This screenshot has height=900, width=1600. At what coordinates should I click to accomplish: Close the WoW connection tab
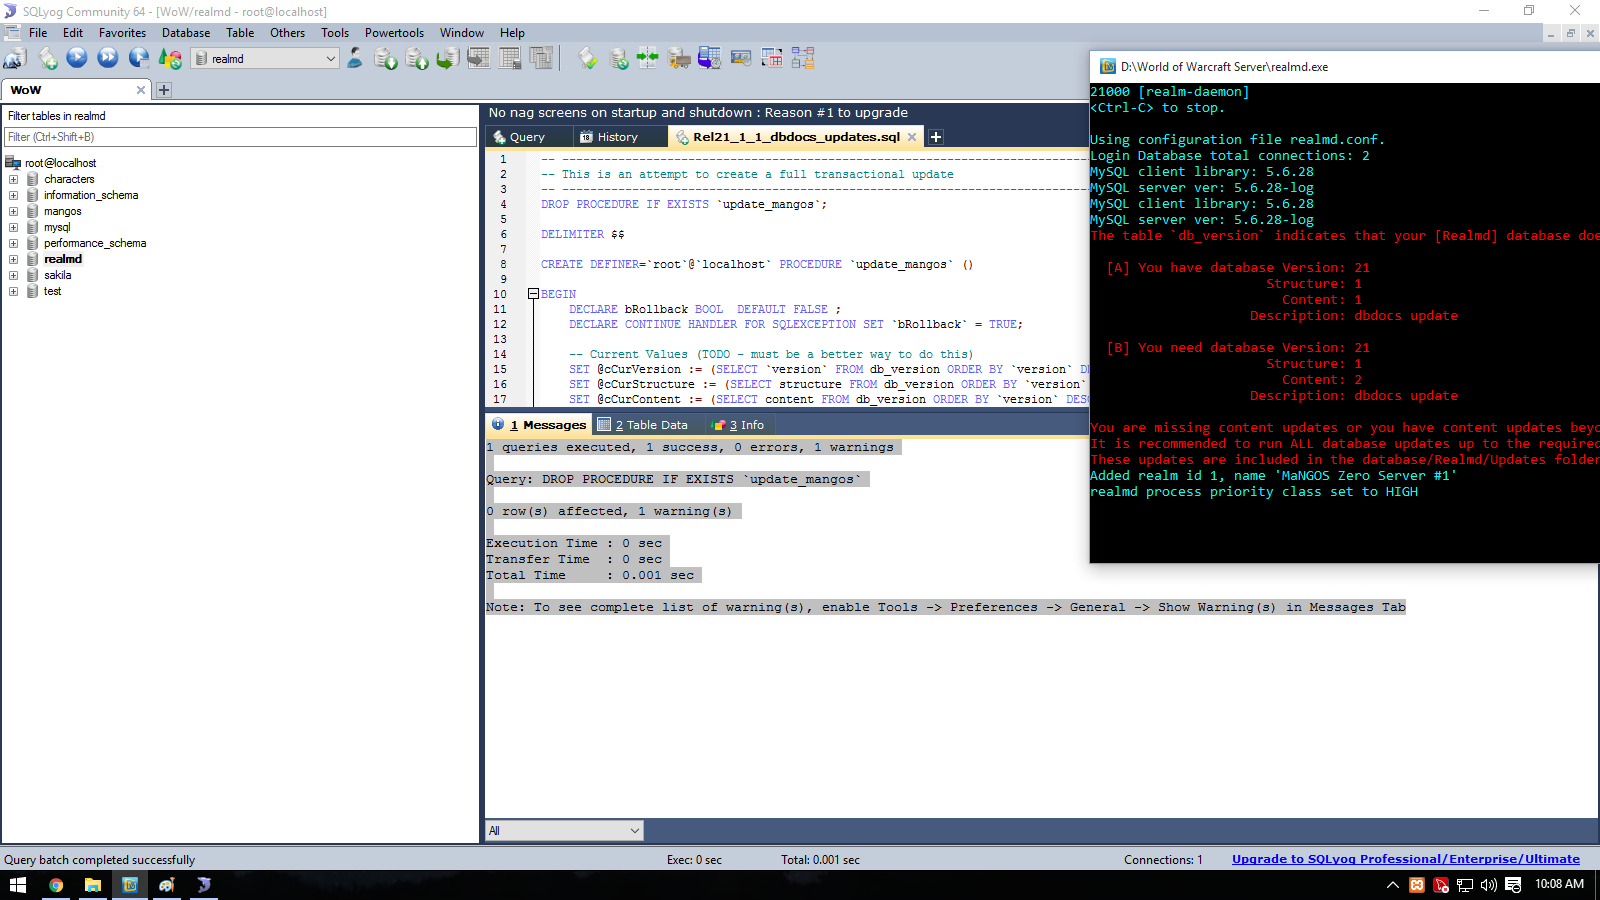coord(141,90)
